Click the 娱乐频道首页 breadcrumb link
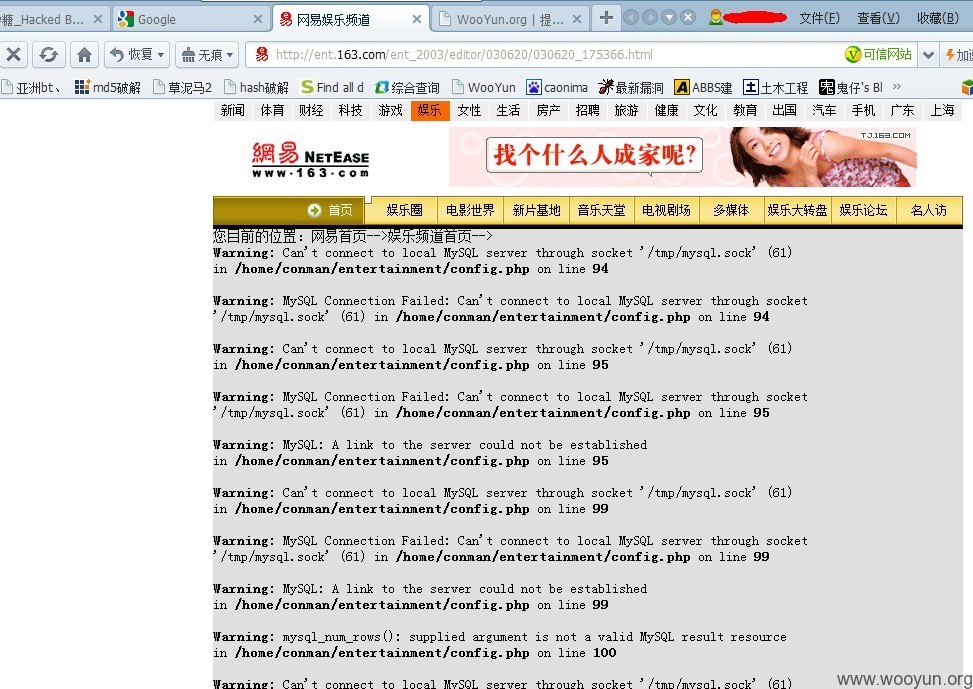The height and width of the screenshot is (689, 973). click(429, 236)
